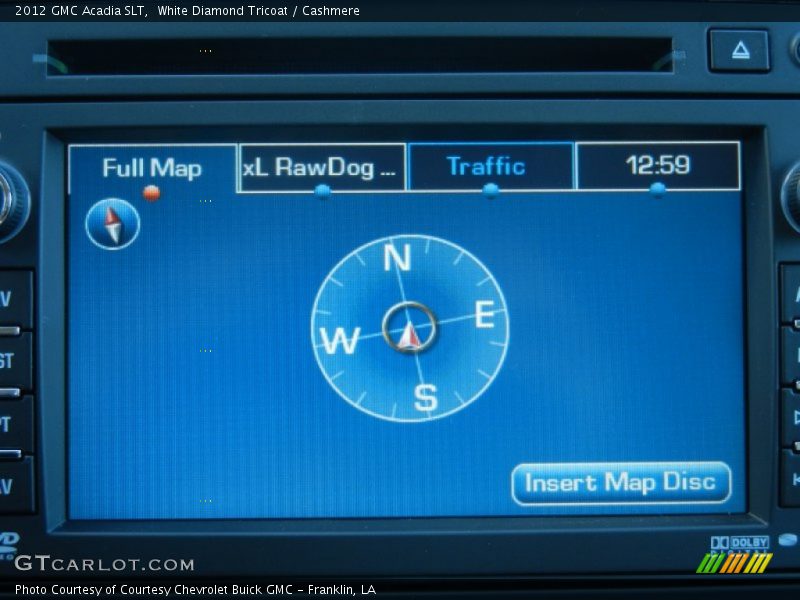800x600 pixels.
Task: Switch to the Full Map tab
Action: (152, 167)
